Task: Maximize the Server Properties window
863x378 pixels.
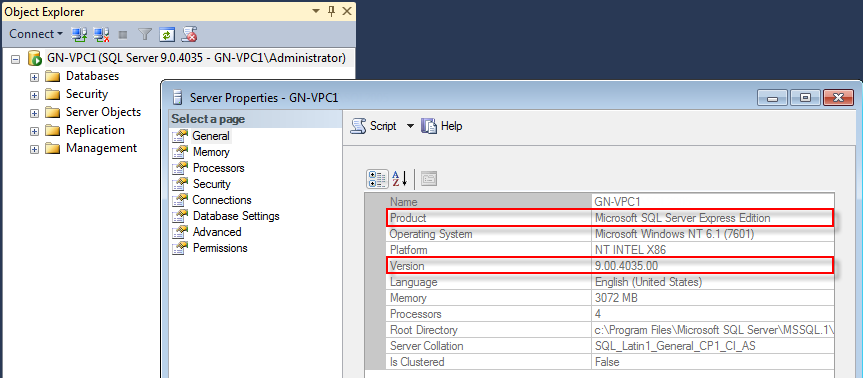Action: pos(805,98)
